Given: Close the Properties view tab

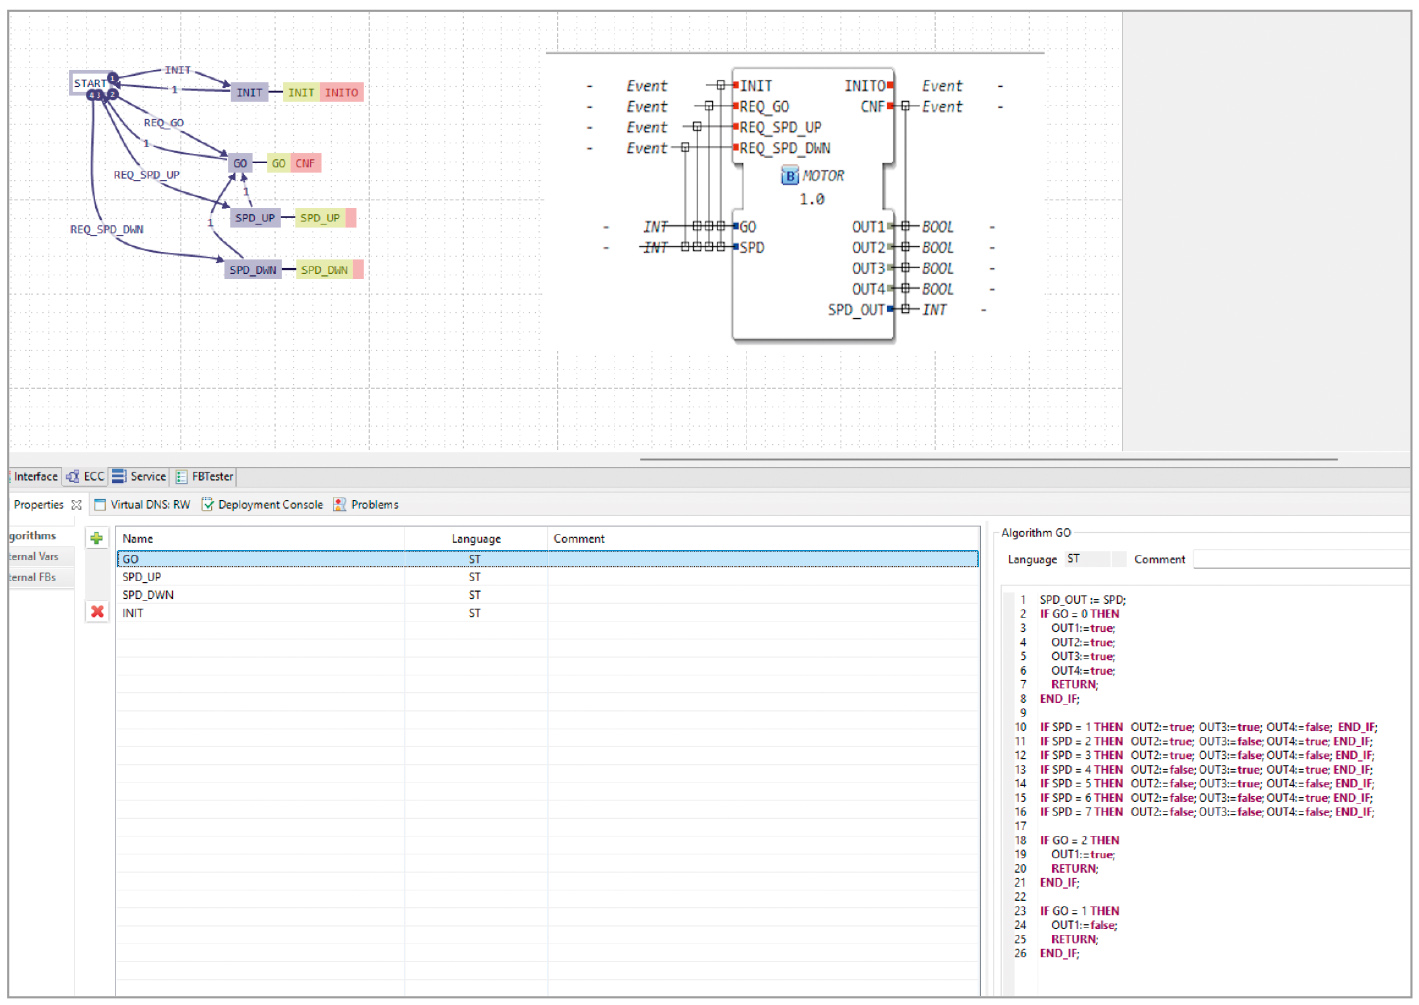Looking at the screenshot, I should point(77,505).
